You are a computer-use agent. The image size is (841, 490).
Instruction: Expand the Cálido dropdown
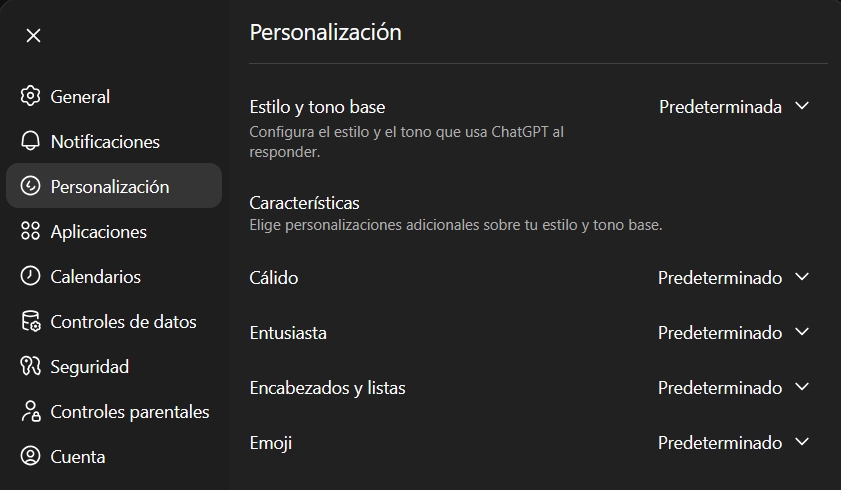(733, 278)
